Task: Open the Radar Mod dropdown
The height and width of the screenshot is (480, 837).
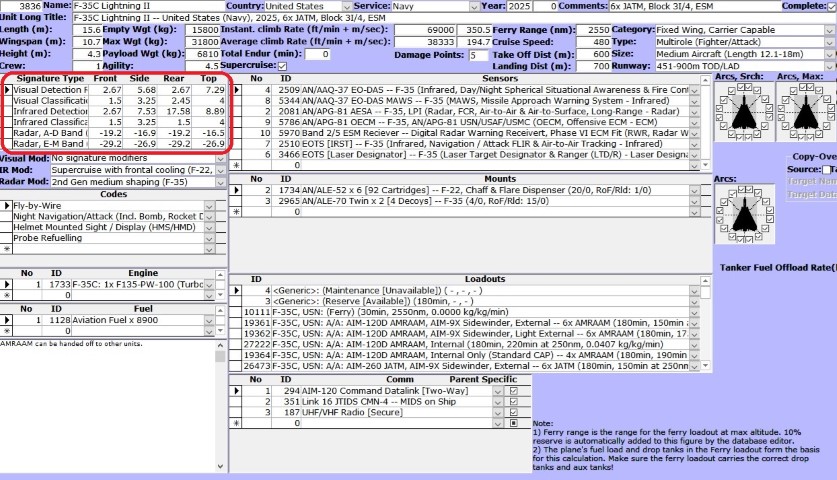Action: click(x=220, y=182)
